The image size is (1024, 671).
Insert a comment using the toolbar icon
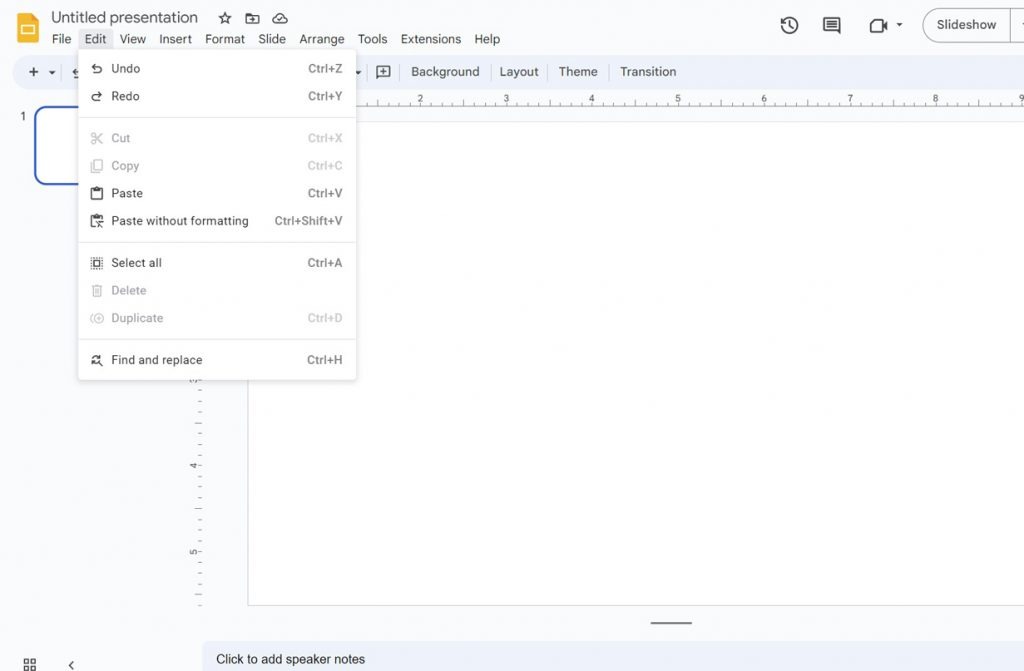(383, 71)
